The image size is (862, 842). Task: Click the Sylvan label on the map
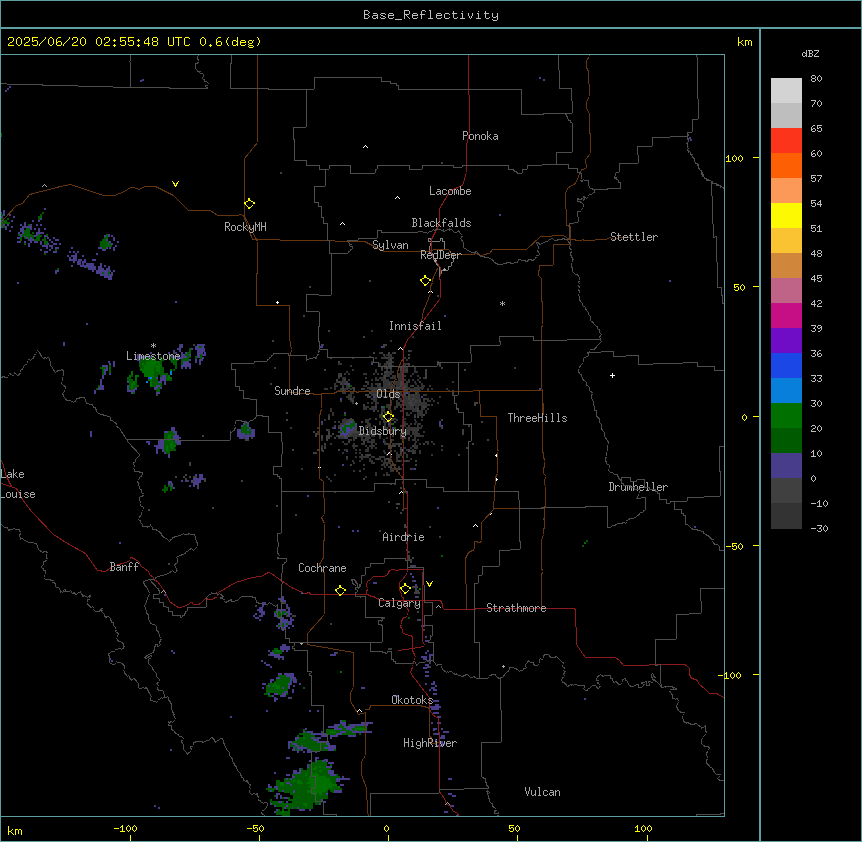coord(390,245)
